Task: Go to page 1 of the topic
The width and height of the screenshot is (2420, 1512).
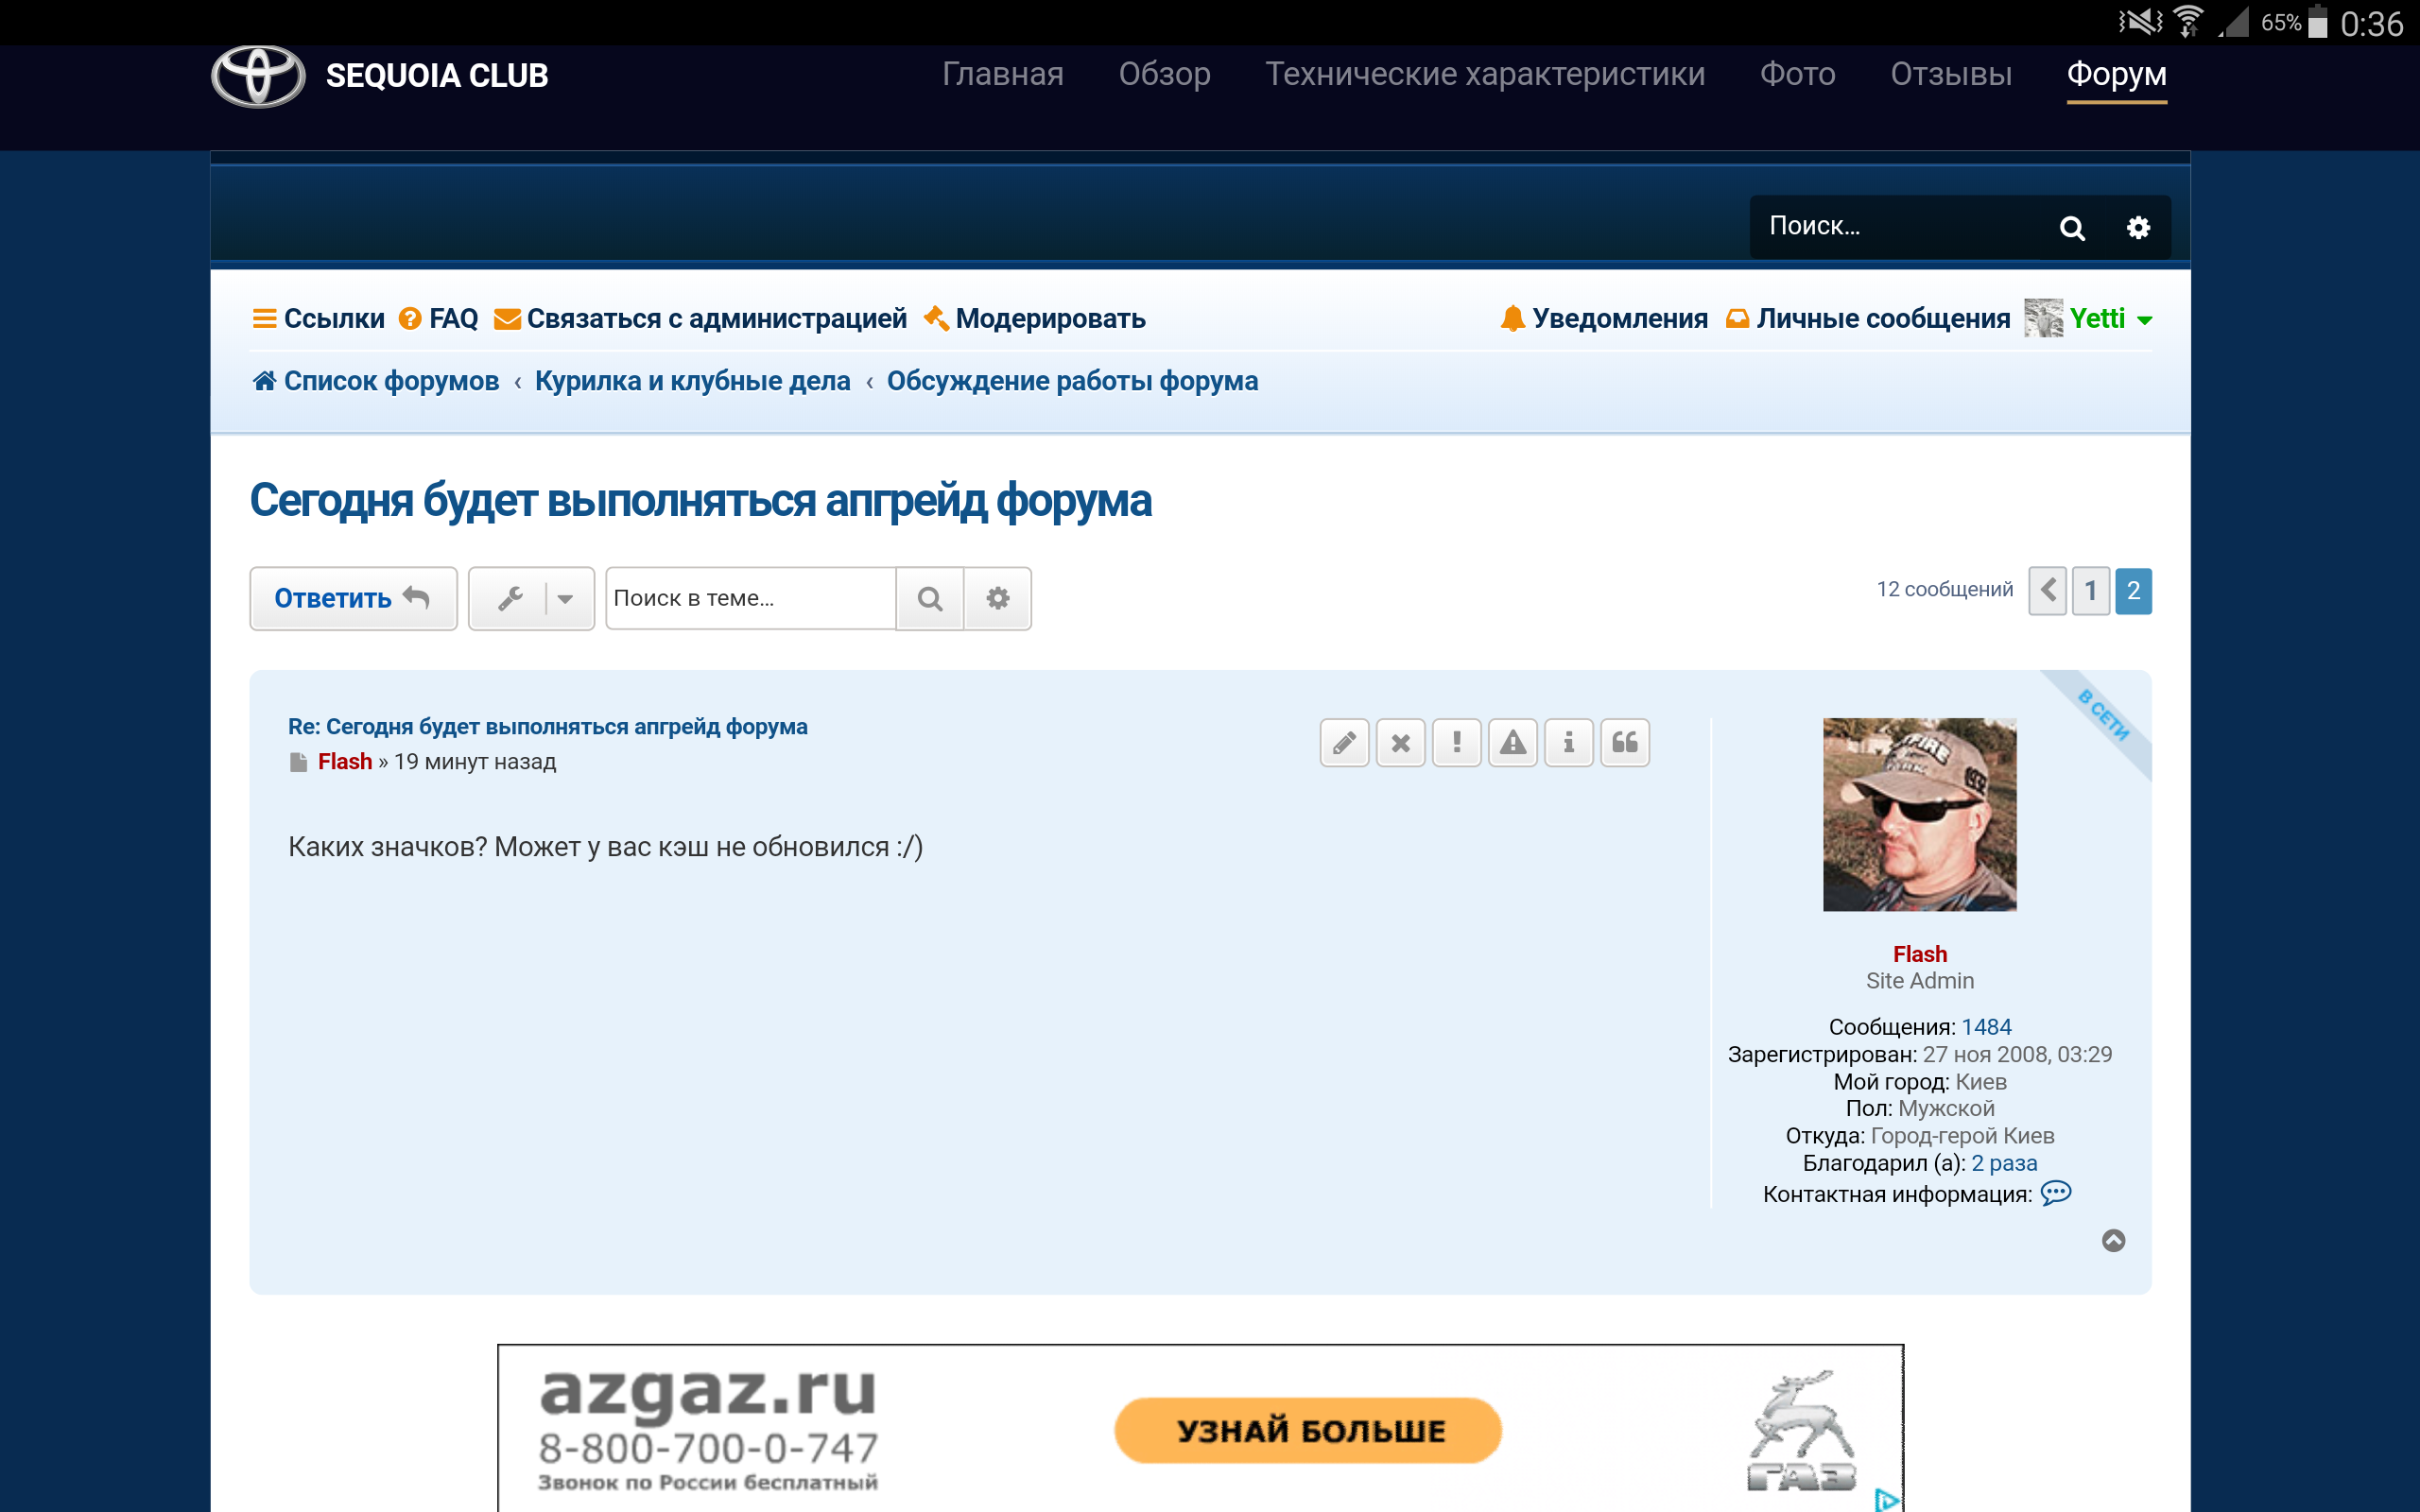Action: 2090,591
